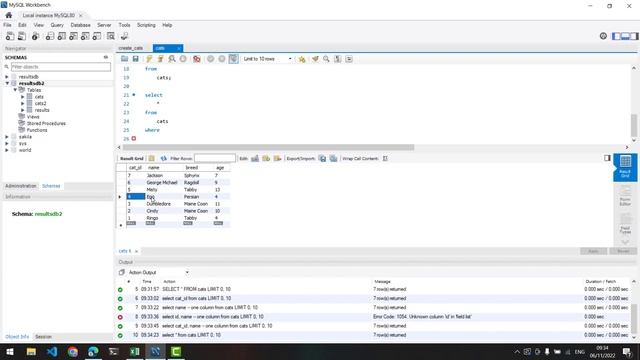Click the create new schema icon

pyautogui.click(x=50, y=36)
